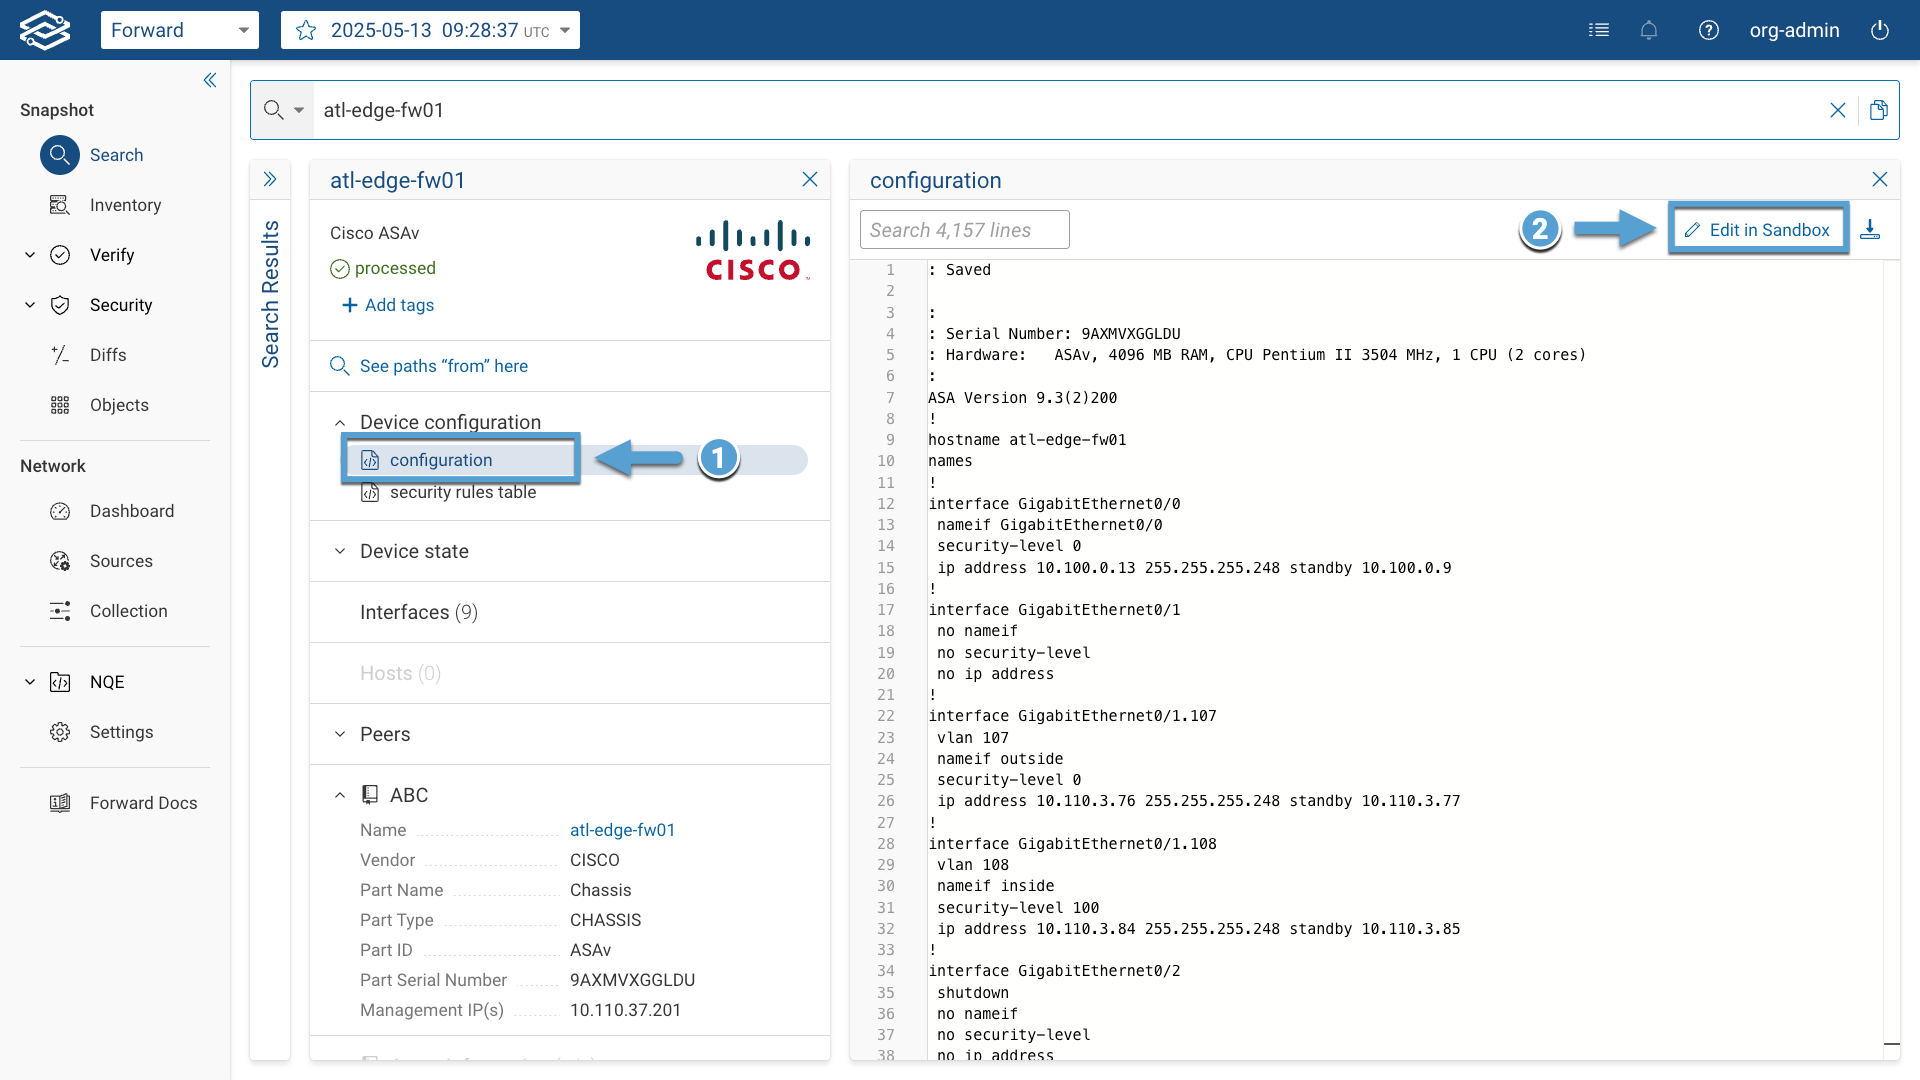Open the help question mark icon
The image size is (1920, 1080).
(x=1709, y=30)
